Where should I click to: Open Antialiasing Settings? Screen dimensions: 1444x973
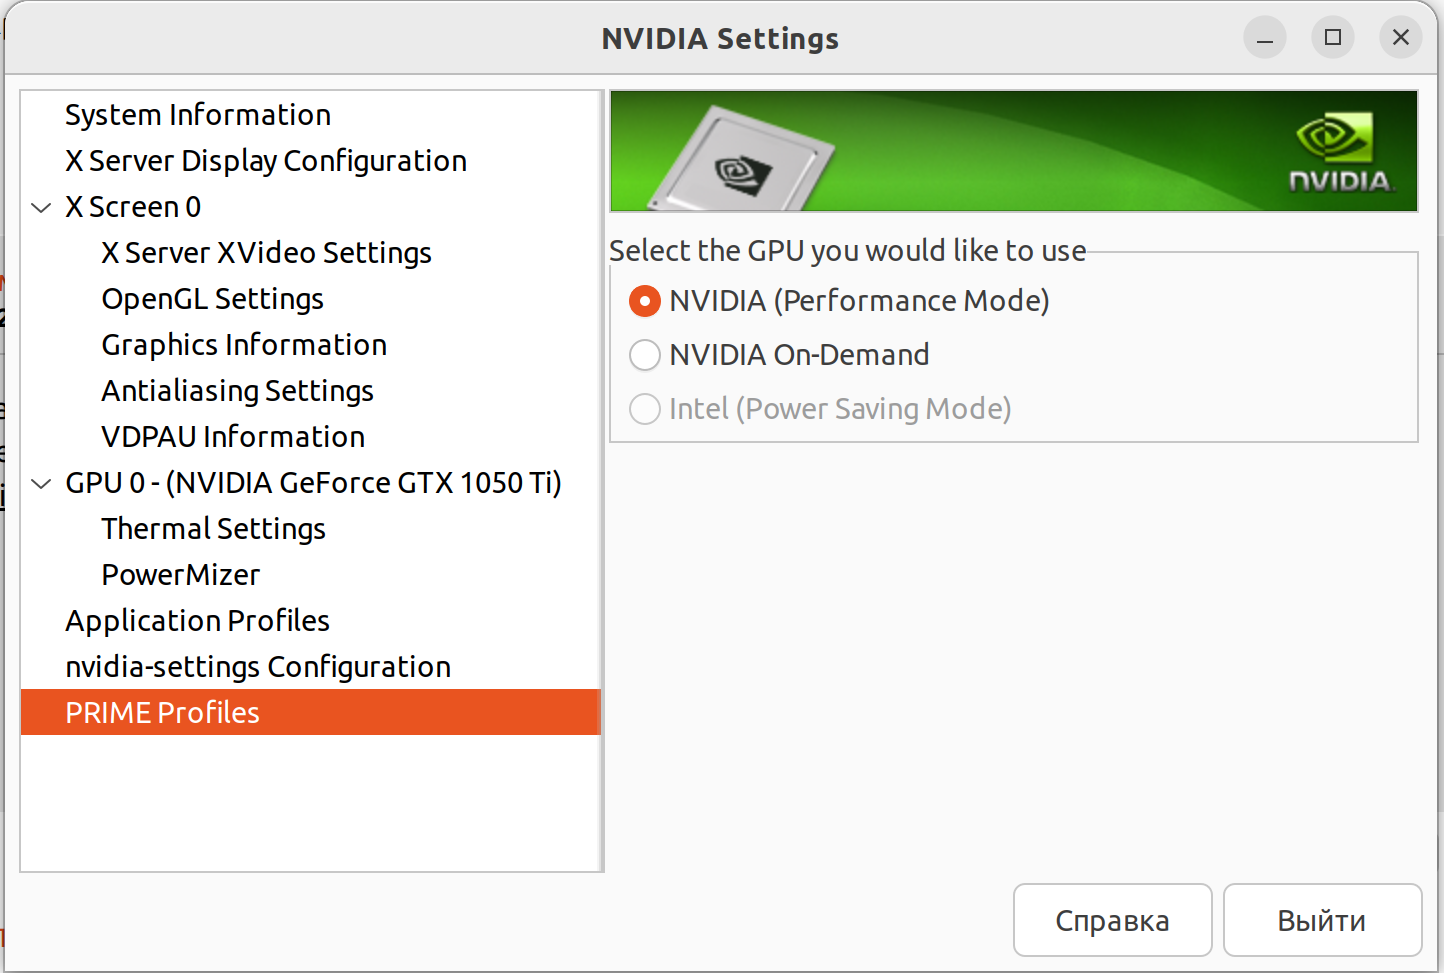pos(237,391)
